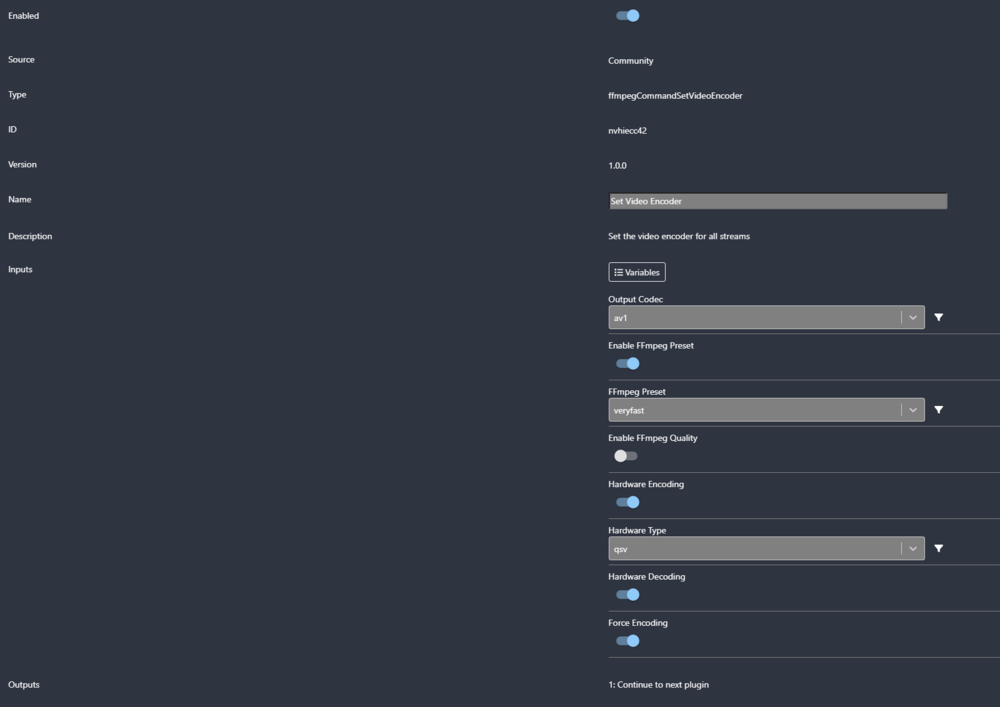The width and height of the screenshot is (1000, 707).
Task: Click filter icon beside Hardware Type
Action: [939, 548]
